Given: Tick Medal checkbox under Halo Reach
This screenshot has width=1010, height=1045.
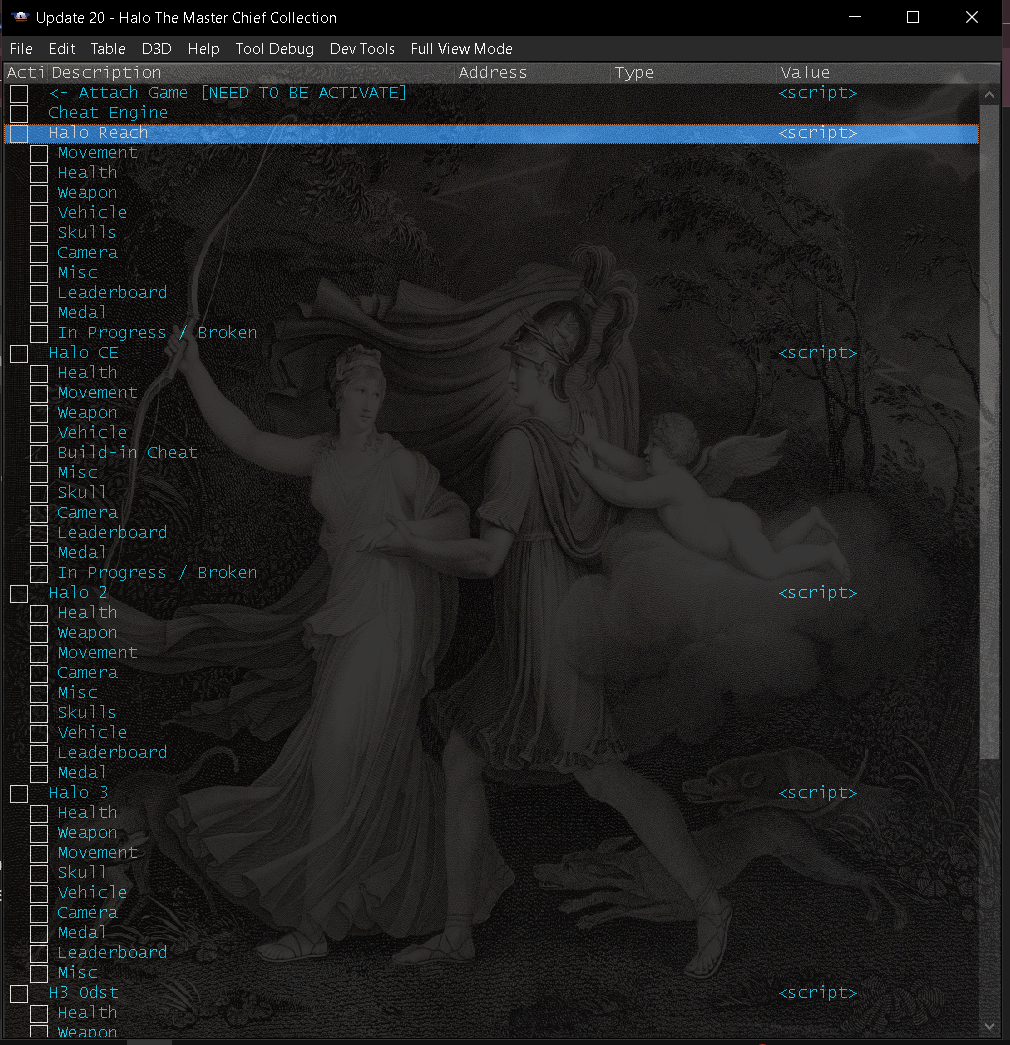Looking at the screenshot, I should click(39, 314).
